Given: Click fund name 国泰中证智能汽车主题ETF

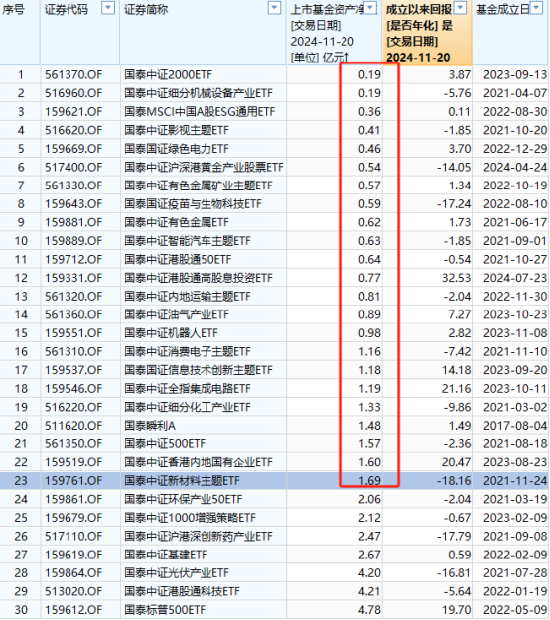Looking at the screenshot, I should (x=187, y=241).
